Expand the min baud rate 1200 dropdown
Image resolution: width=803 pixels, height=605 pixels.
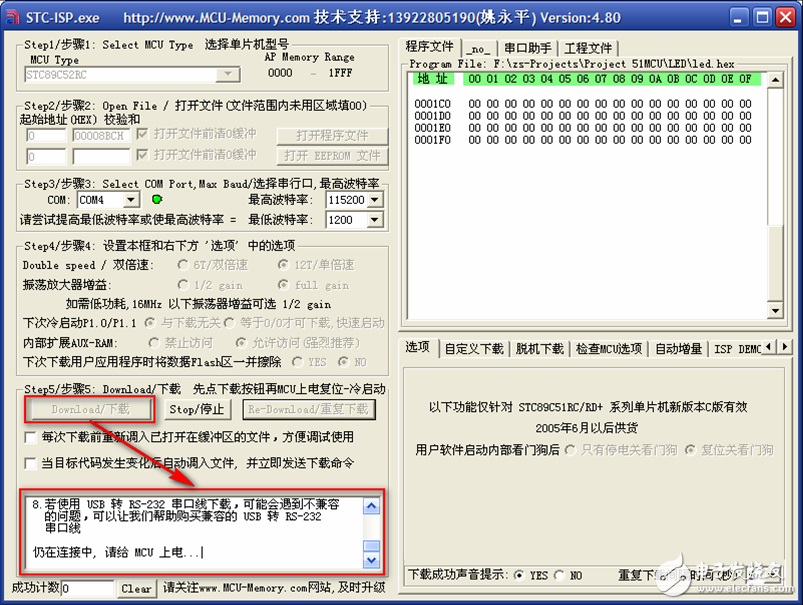pyautogui.click(x=374, y=220)
